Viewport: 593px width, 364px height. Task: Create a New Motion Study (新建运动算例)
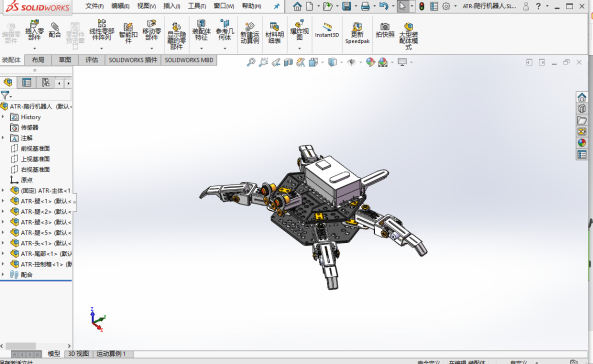(250, 33)
